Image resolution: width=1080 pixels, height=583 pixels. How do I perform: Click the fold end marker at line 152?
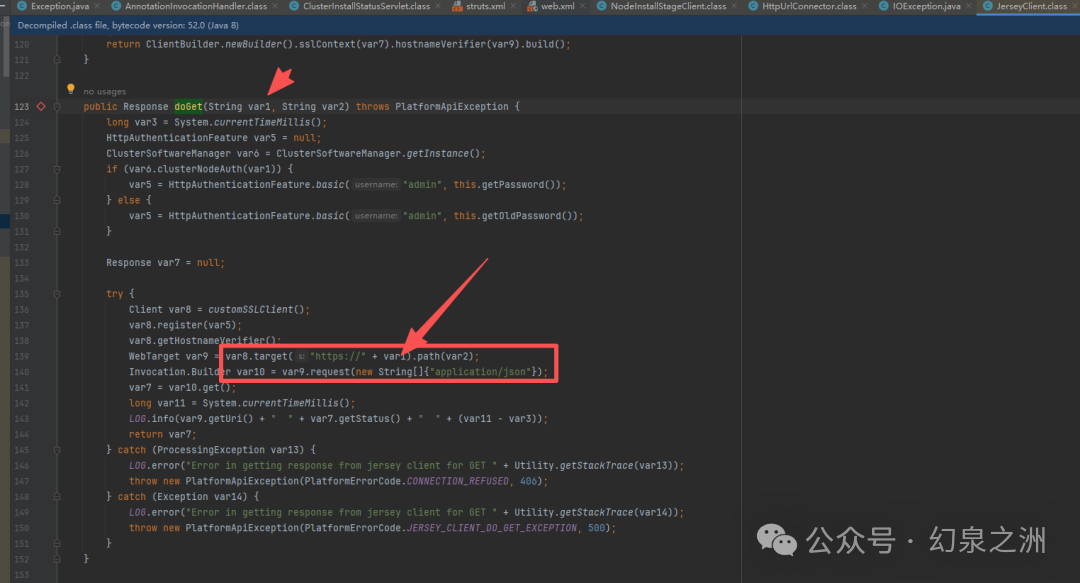pyautogui.click(x=57, y=559)
